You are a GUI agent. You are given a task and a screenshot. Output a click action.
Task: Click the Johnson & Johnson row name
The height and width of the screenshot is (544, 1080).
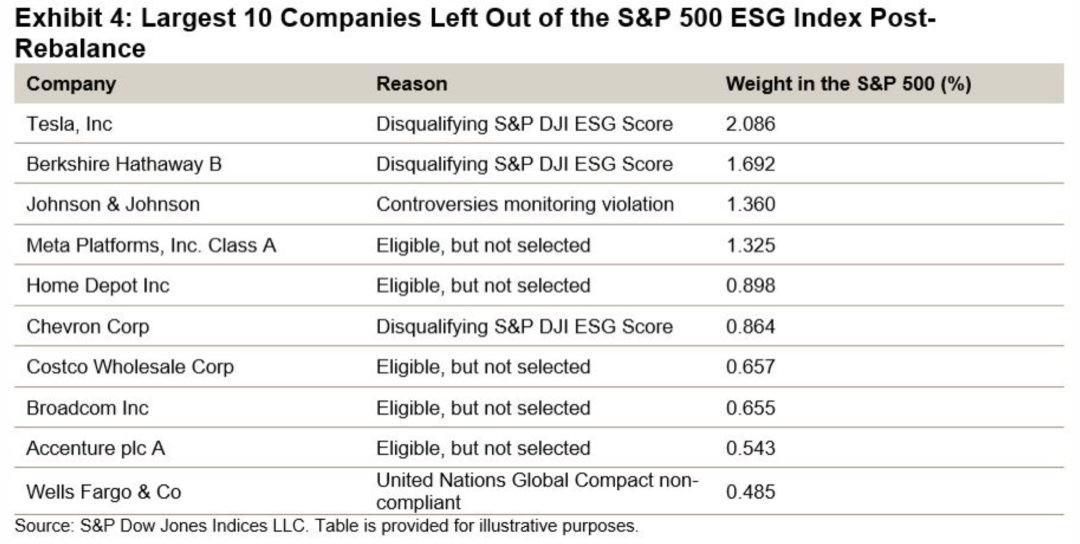[x=113, y=204]
